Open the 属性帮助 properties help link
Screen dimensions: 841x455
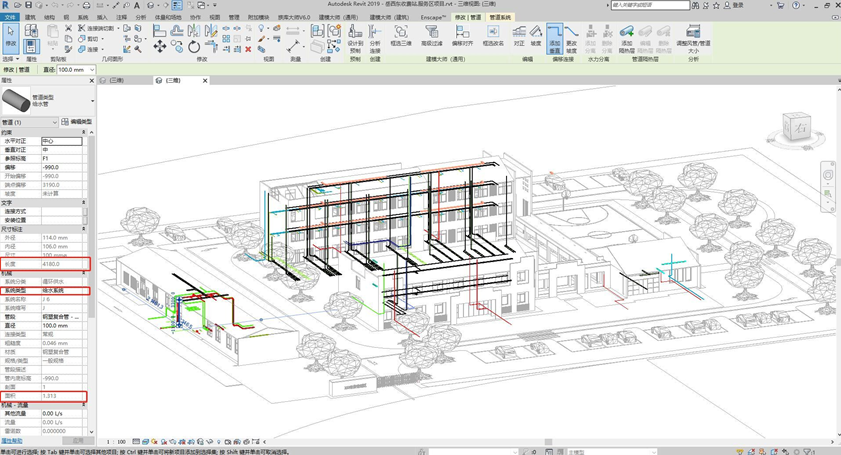click(12, 440)
